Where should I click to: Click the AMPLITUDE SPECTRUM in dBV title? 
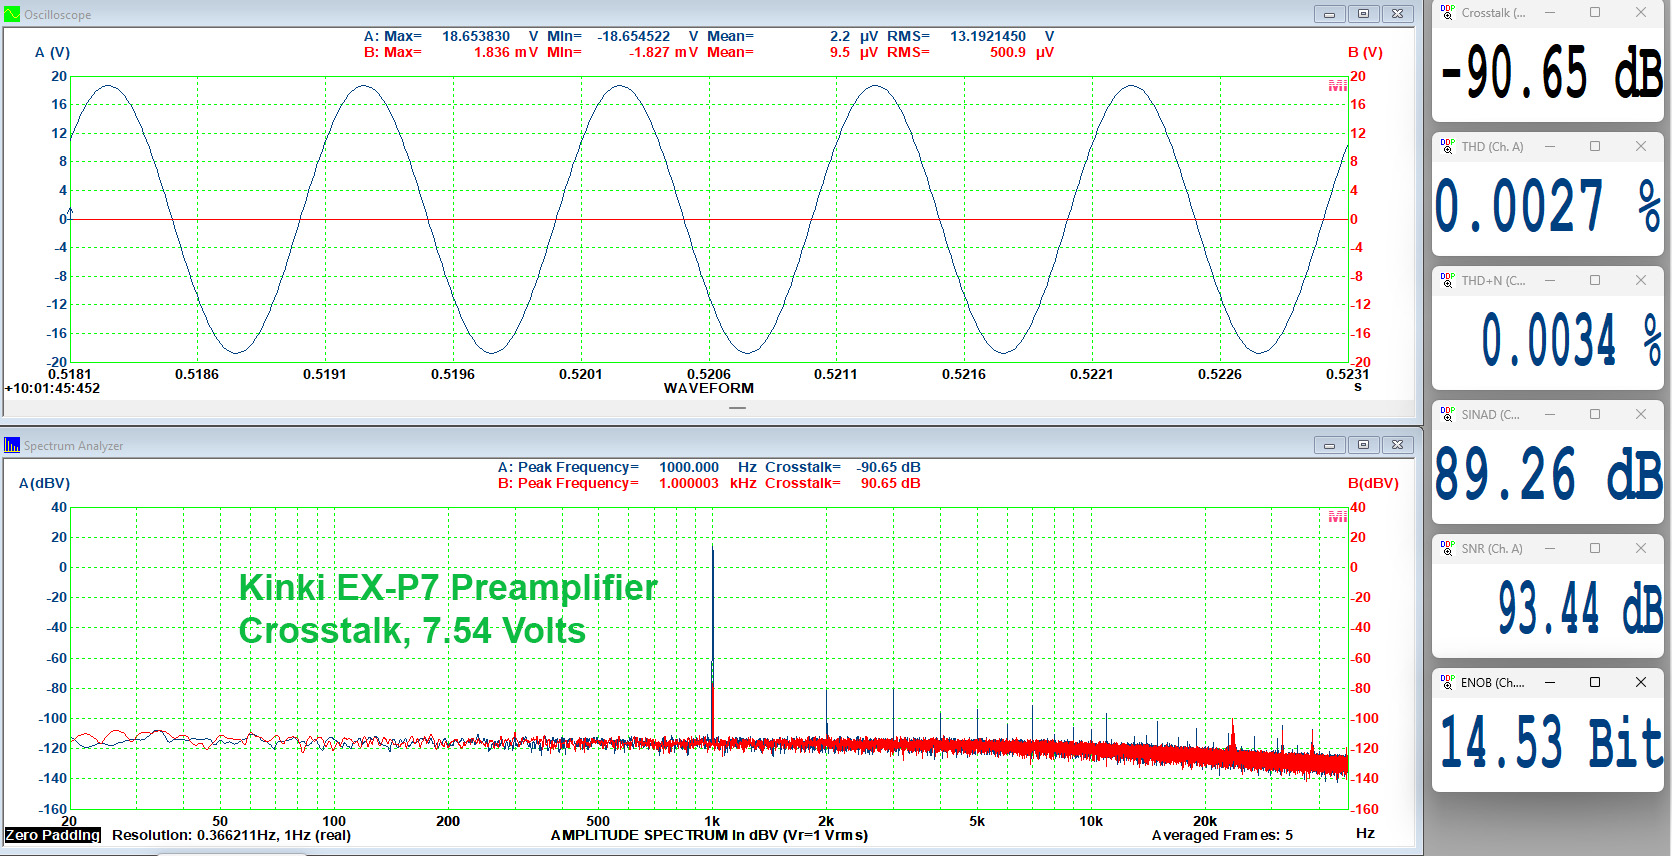point(709,835)
